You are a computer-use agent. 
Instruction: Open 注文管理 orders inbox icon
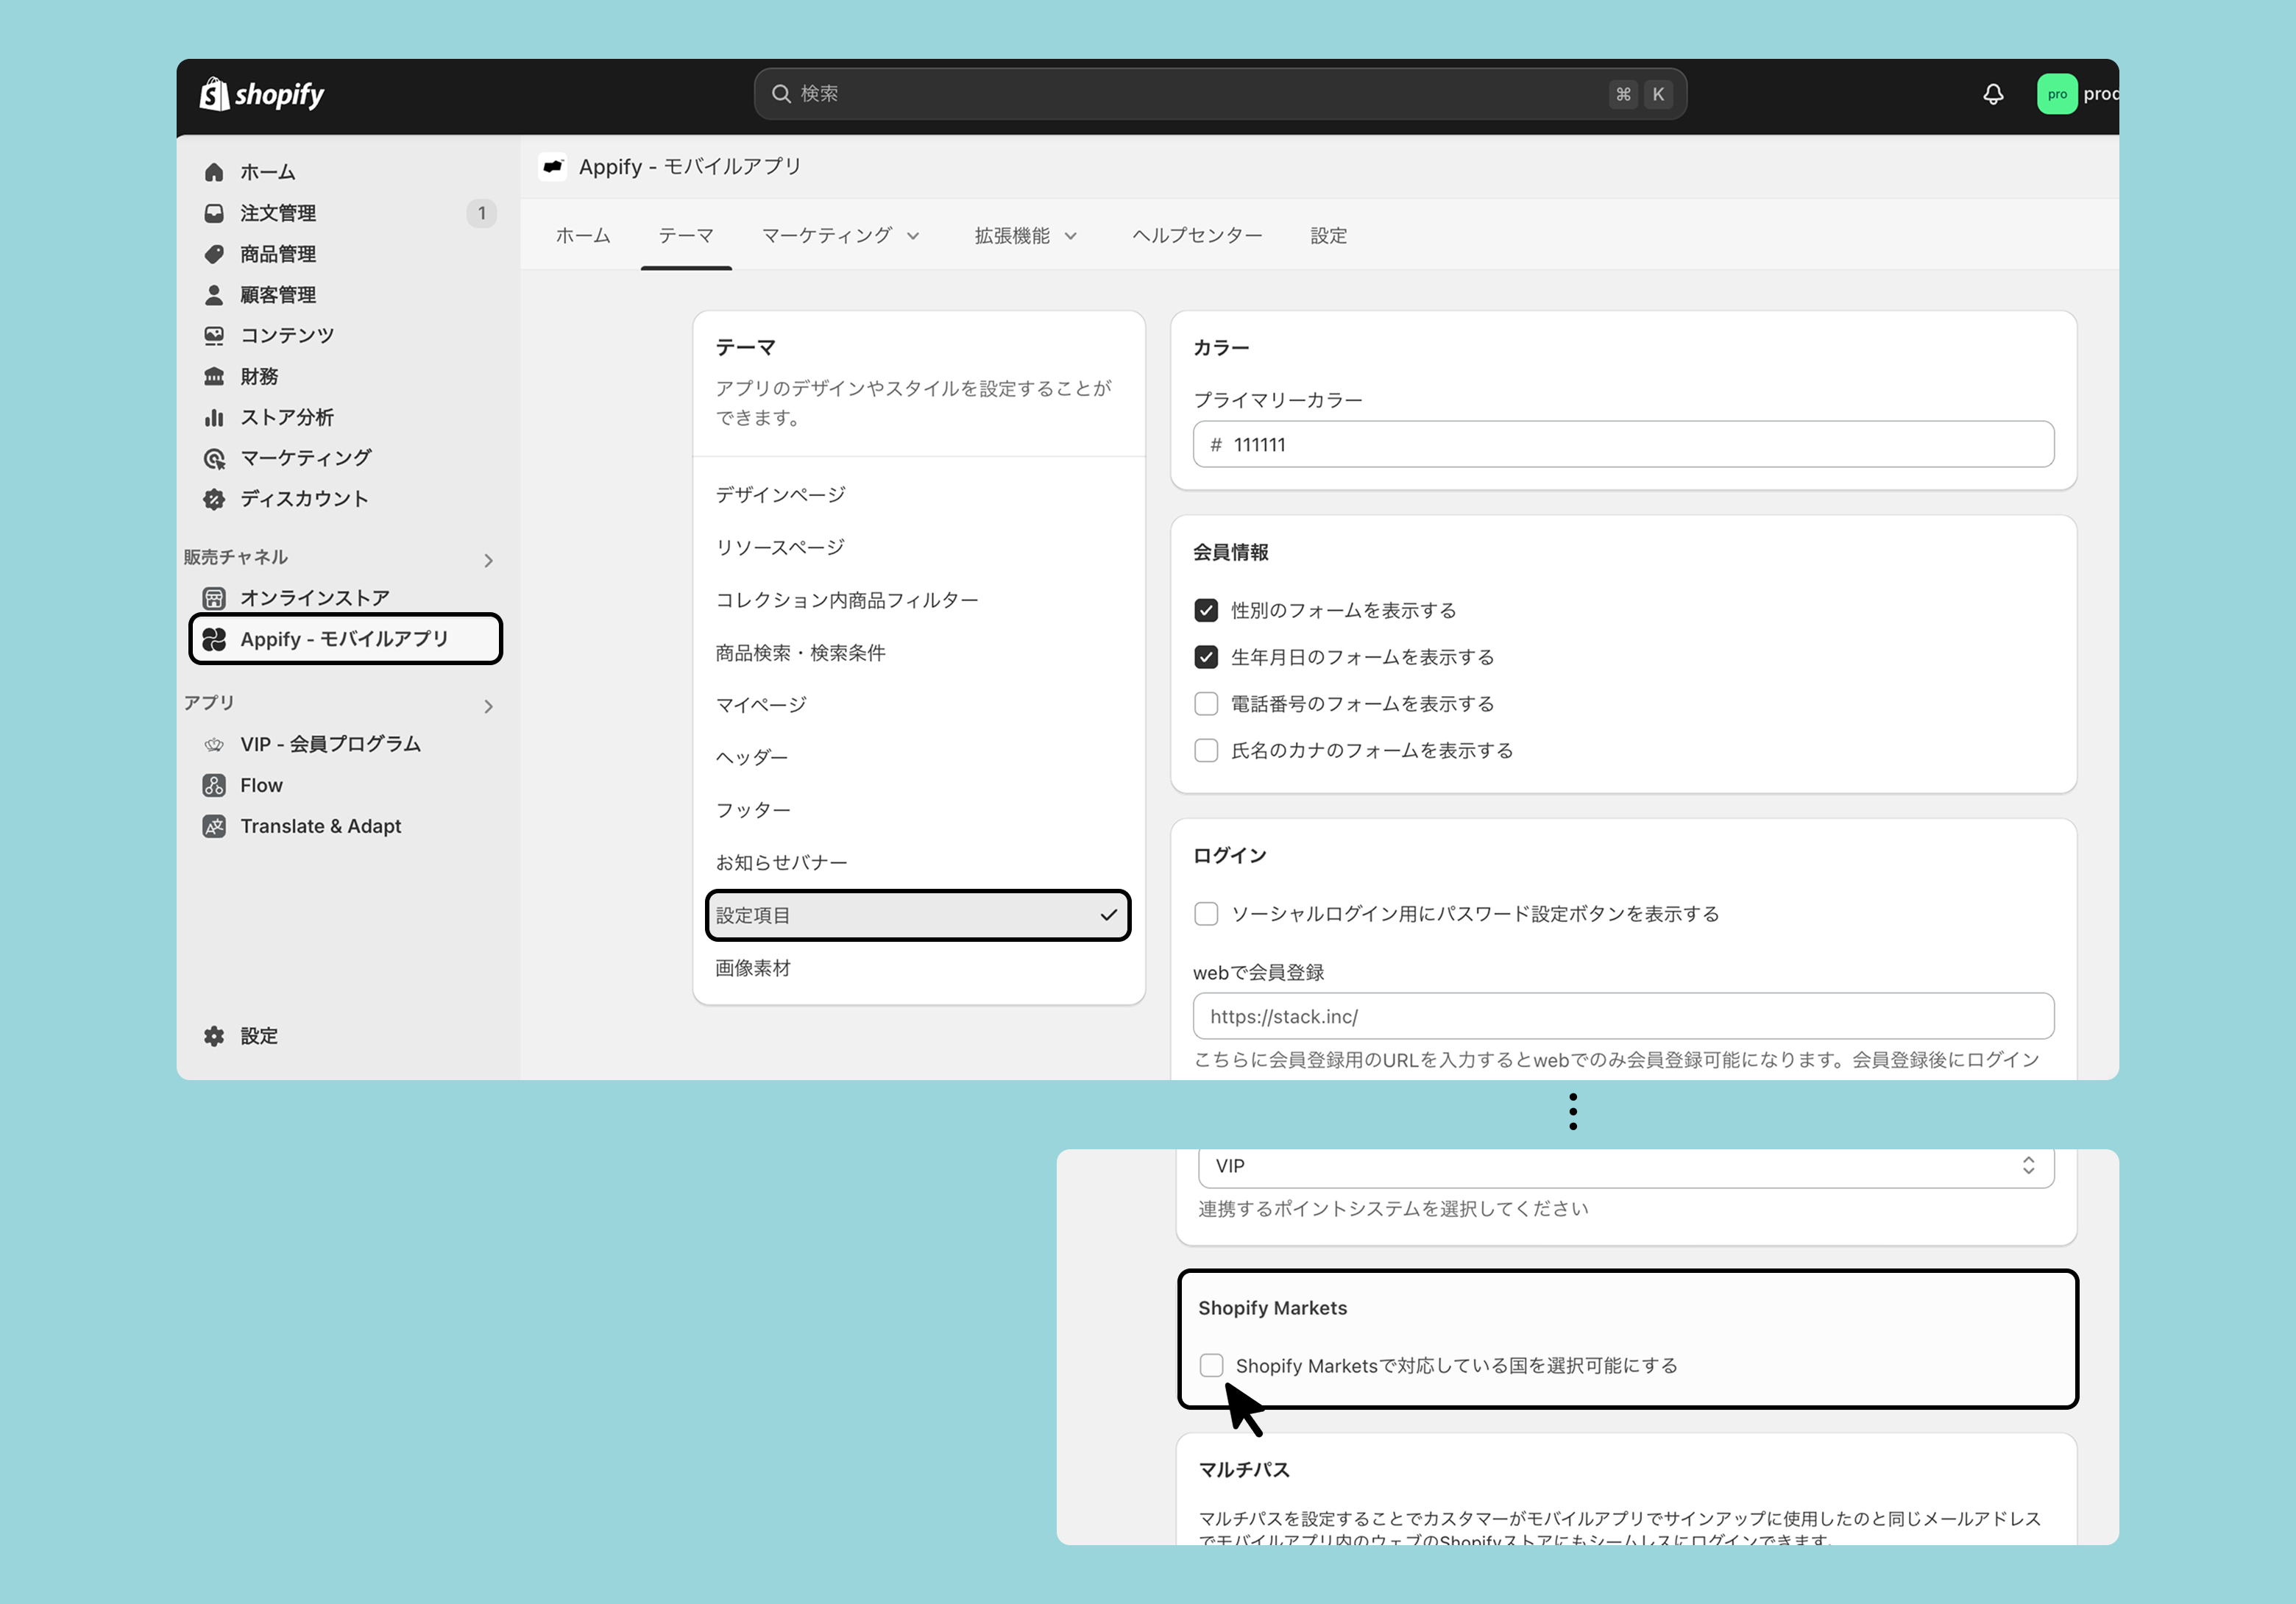pos(214,213)
